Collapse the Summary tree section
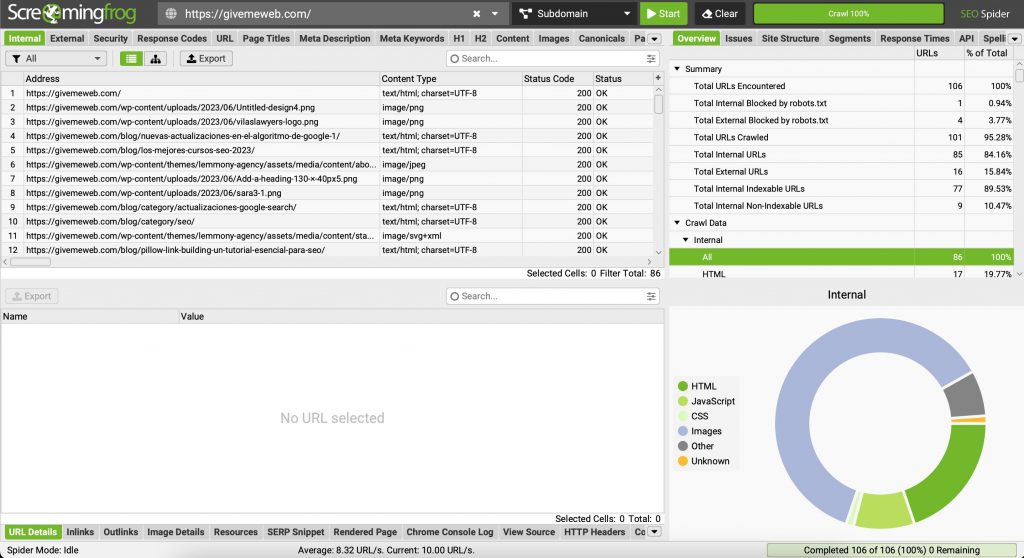The image size is (1024, 558). pos(677,69)
